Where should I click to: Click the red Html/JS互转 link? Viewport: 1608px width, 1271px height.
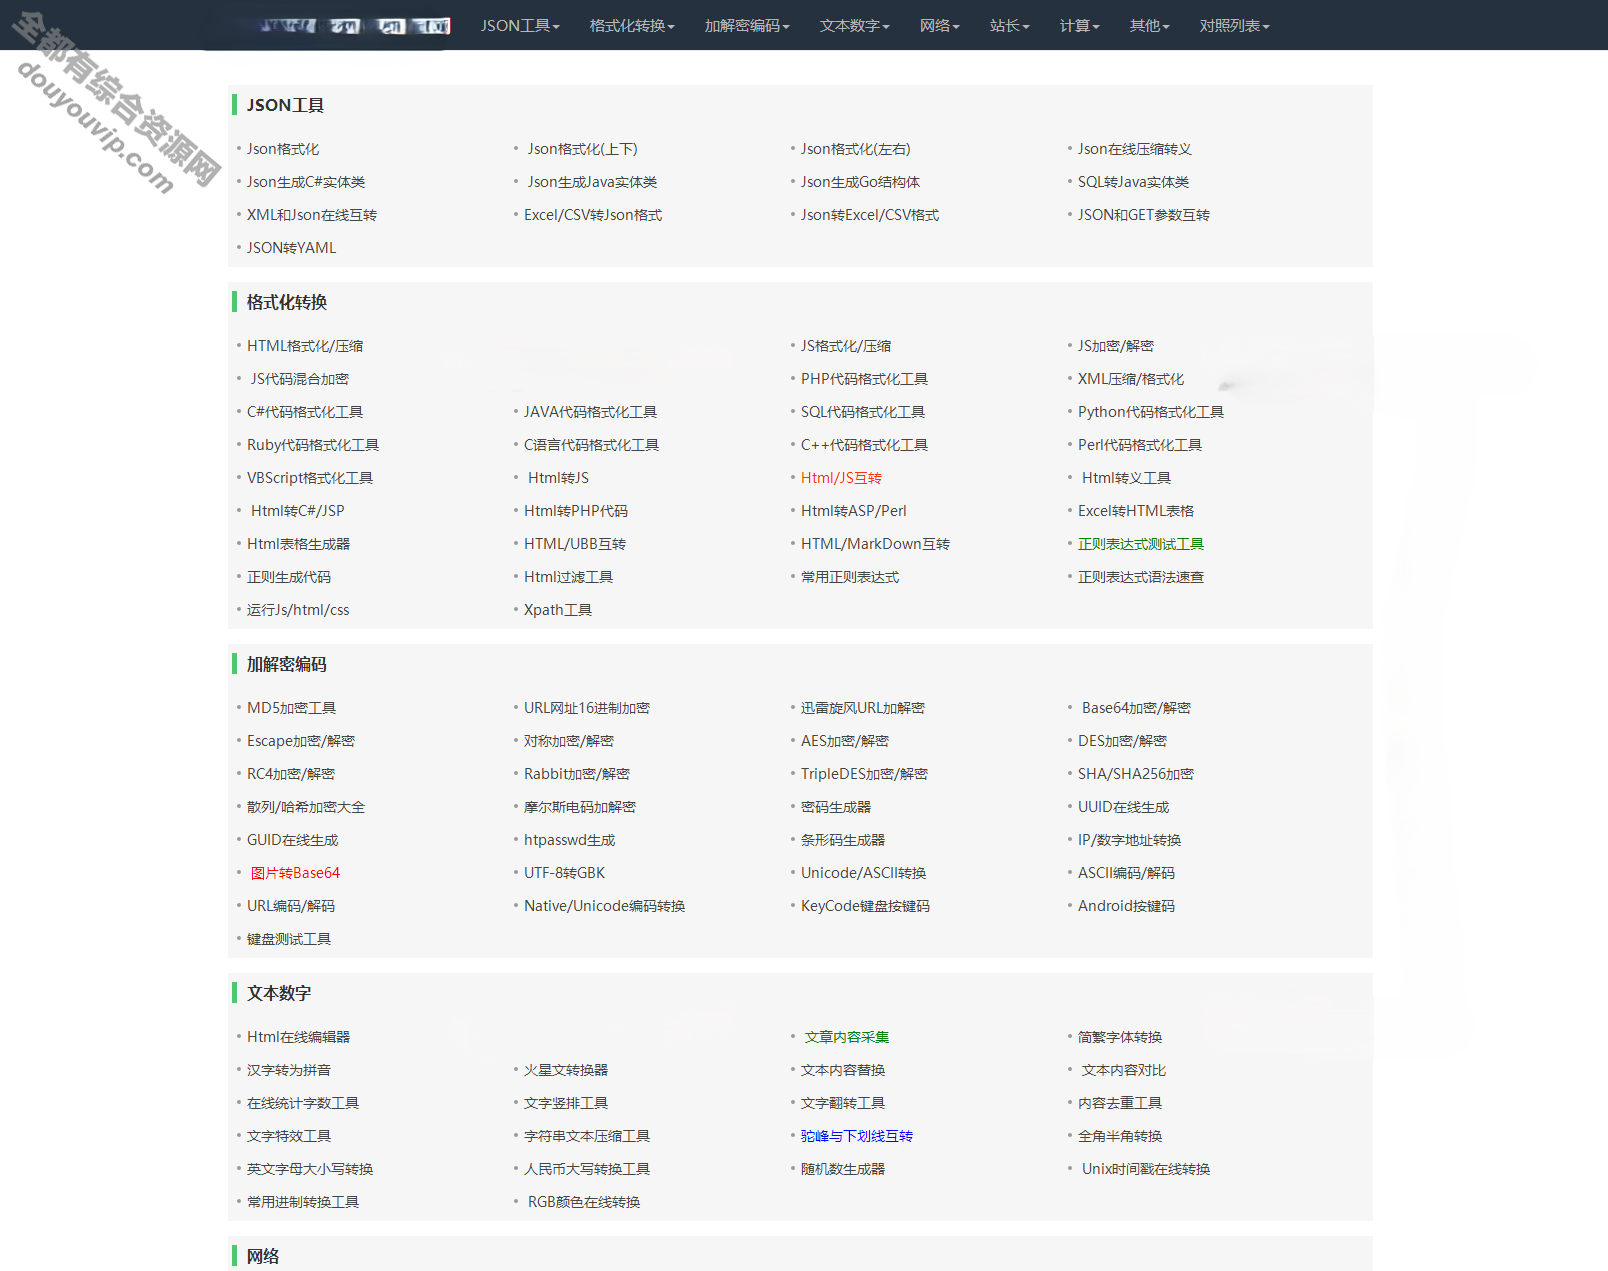841,478
